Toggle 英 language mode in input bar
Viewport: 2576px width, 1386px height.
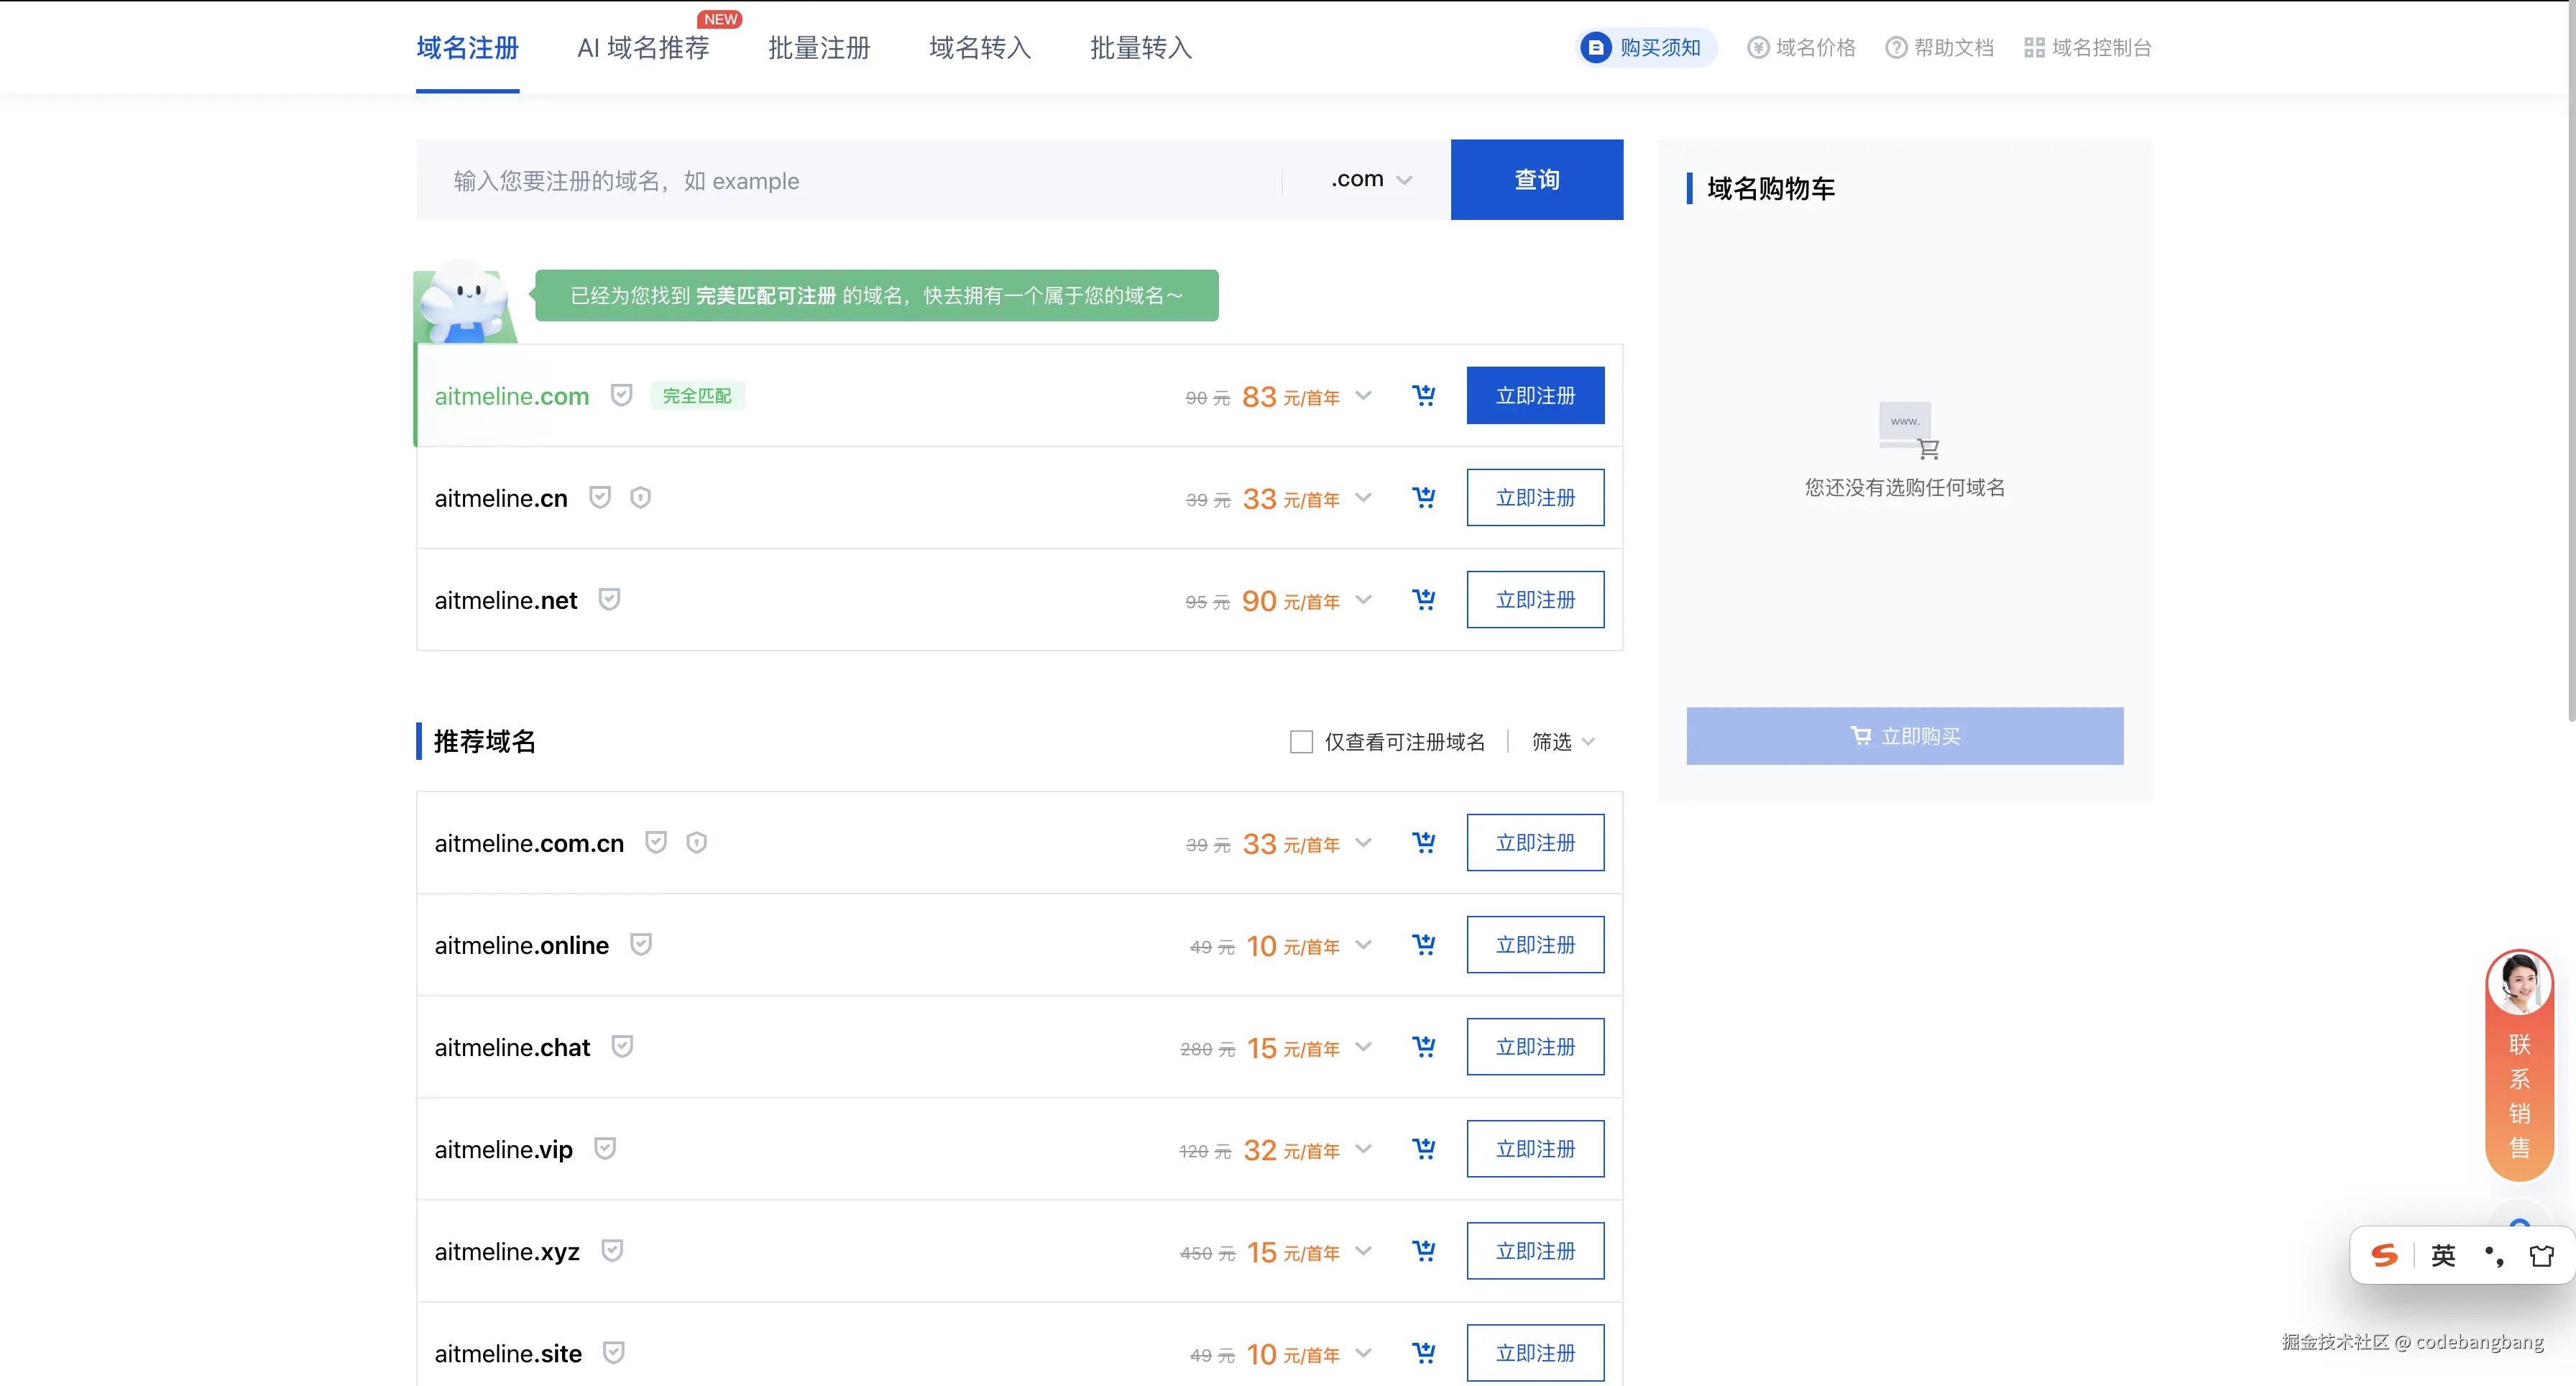pos(2443,1255)
